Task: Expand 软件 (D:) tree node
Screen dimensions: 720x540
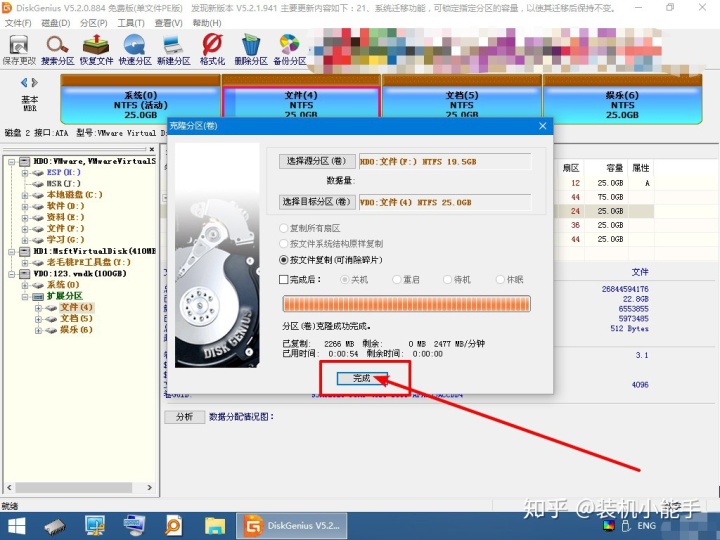Action: point(25,206)
